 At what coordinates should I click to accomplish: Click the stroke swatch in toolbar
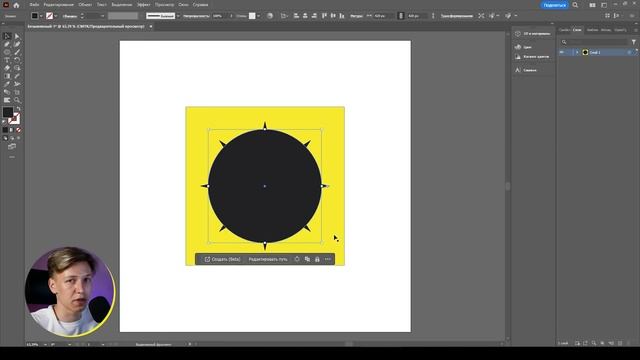pyautogui.click(x=14, y=119)
